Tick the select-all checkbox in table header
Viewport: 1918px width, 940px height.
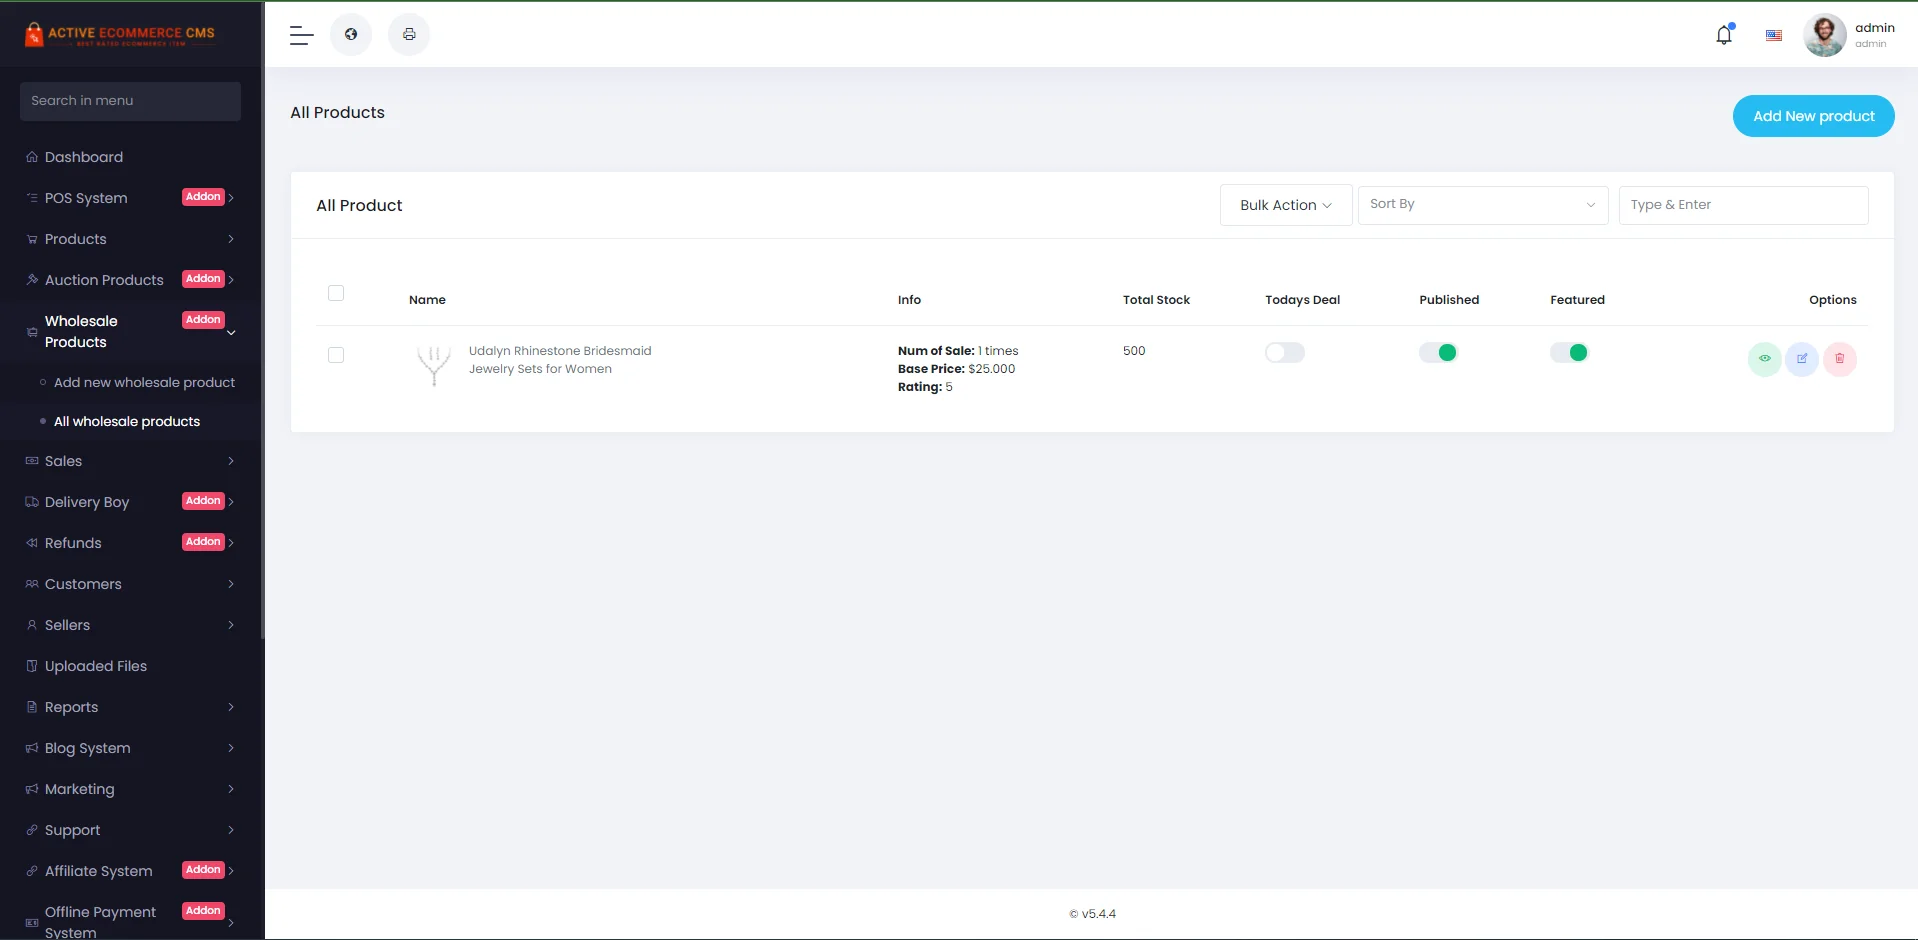pos(336,293)
